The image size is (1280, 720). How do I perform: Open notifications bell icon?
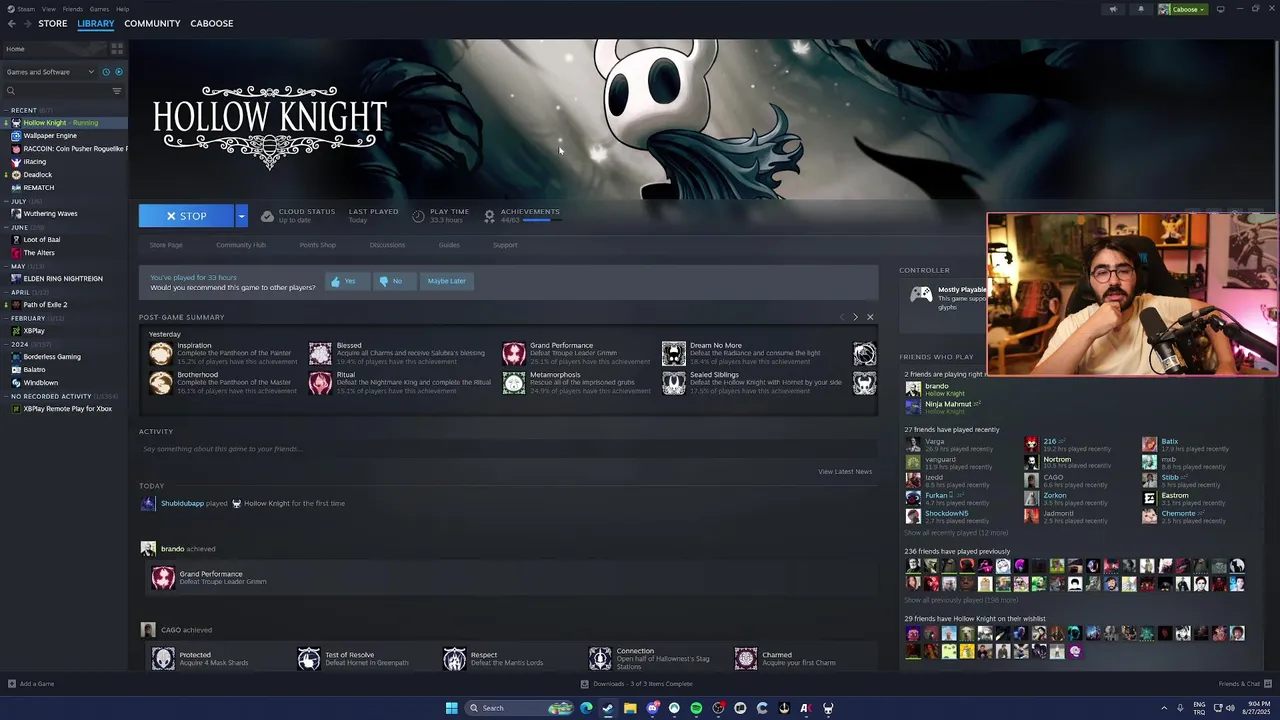click(x=1140, y=9)
